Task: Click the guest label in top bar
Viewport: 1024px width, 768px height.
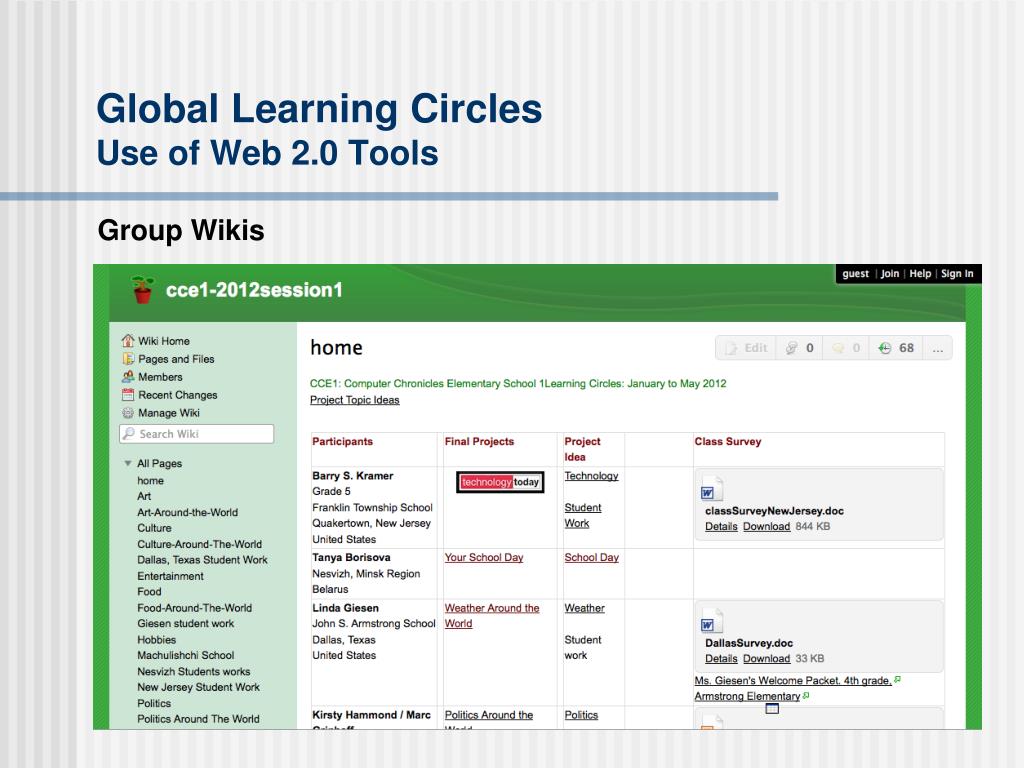Action: (855, 274)
